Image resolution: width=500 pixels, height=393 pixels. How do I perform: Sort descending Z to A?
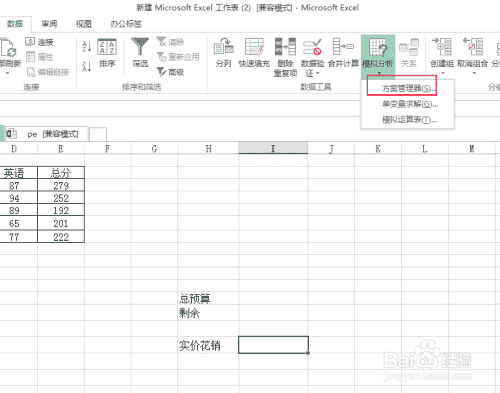coord(86,67)
